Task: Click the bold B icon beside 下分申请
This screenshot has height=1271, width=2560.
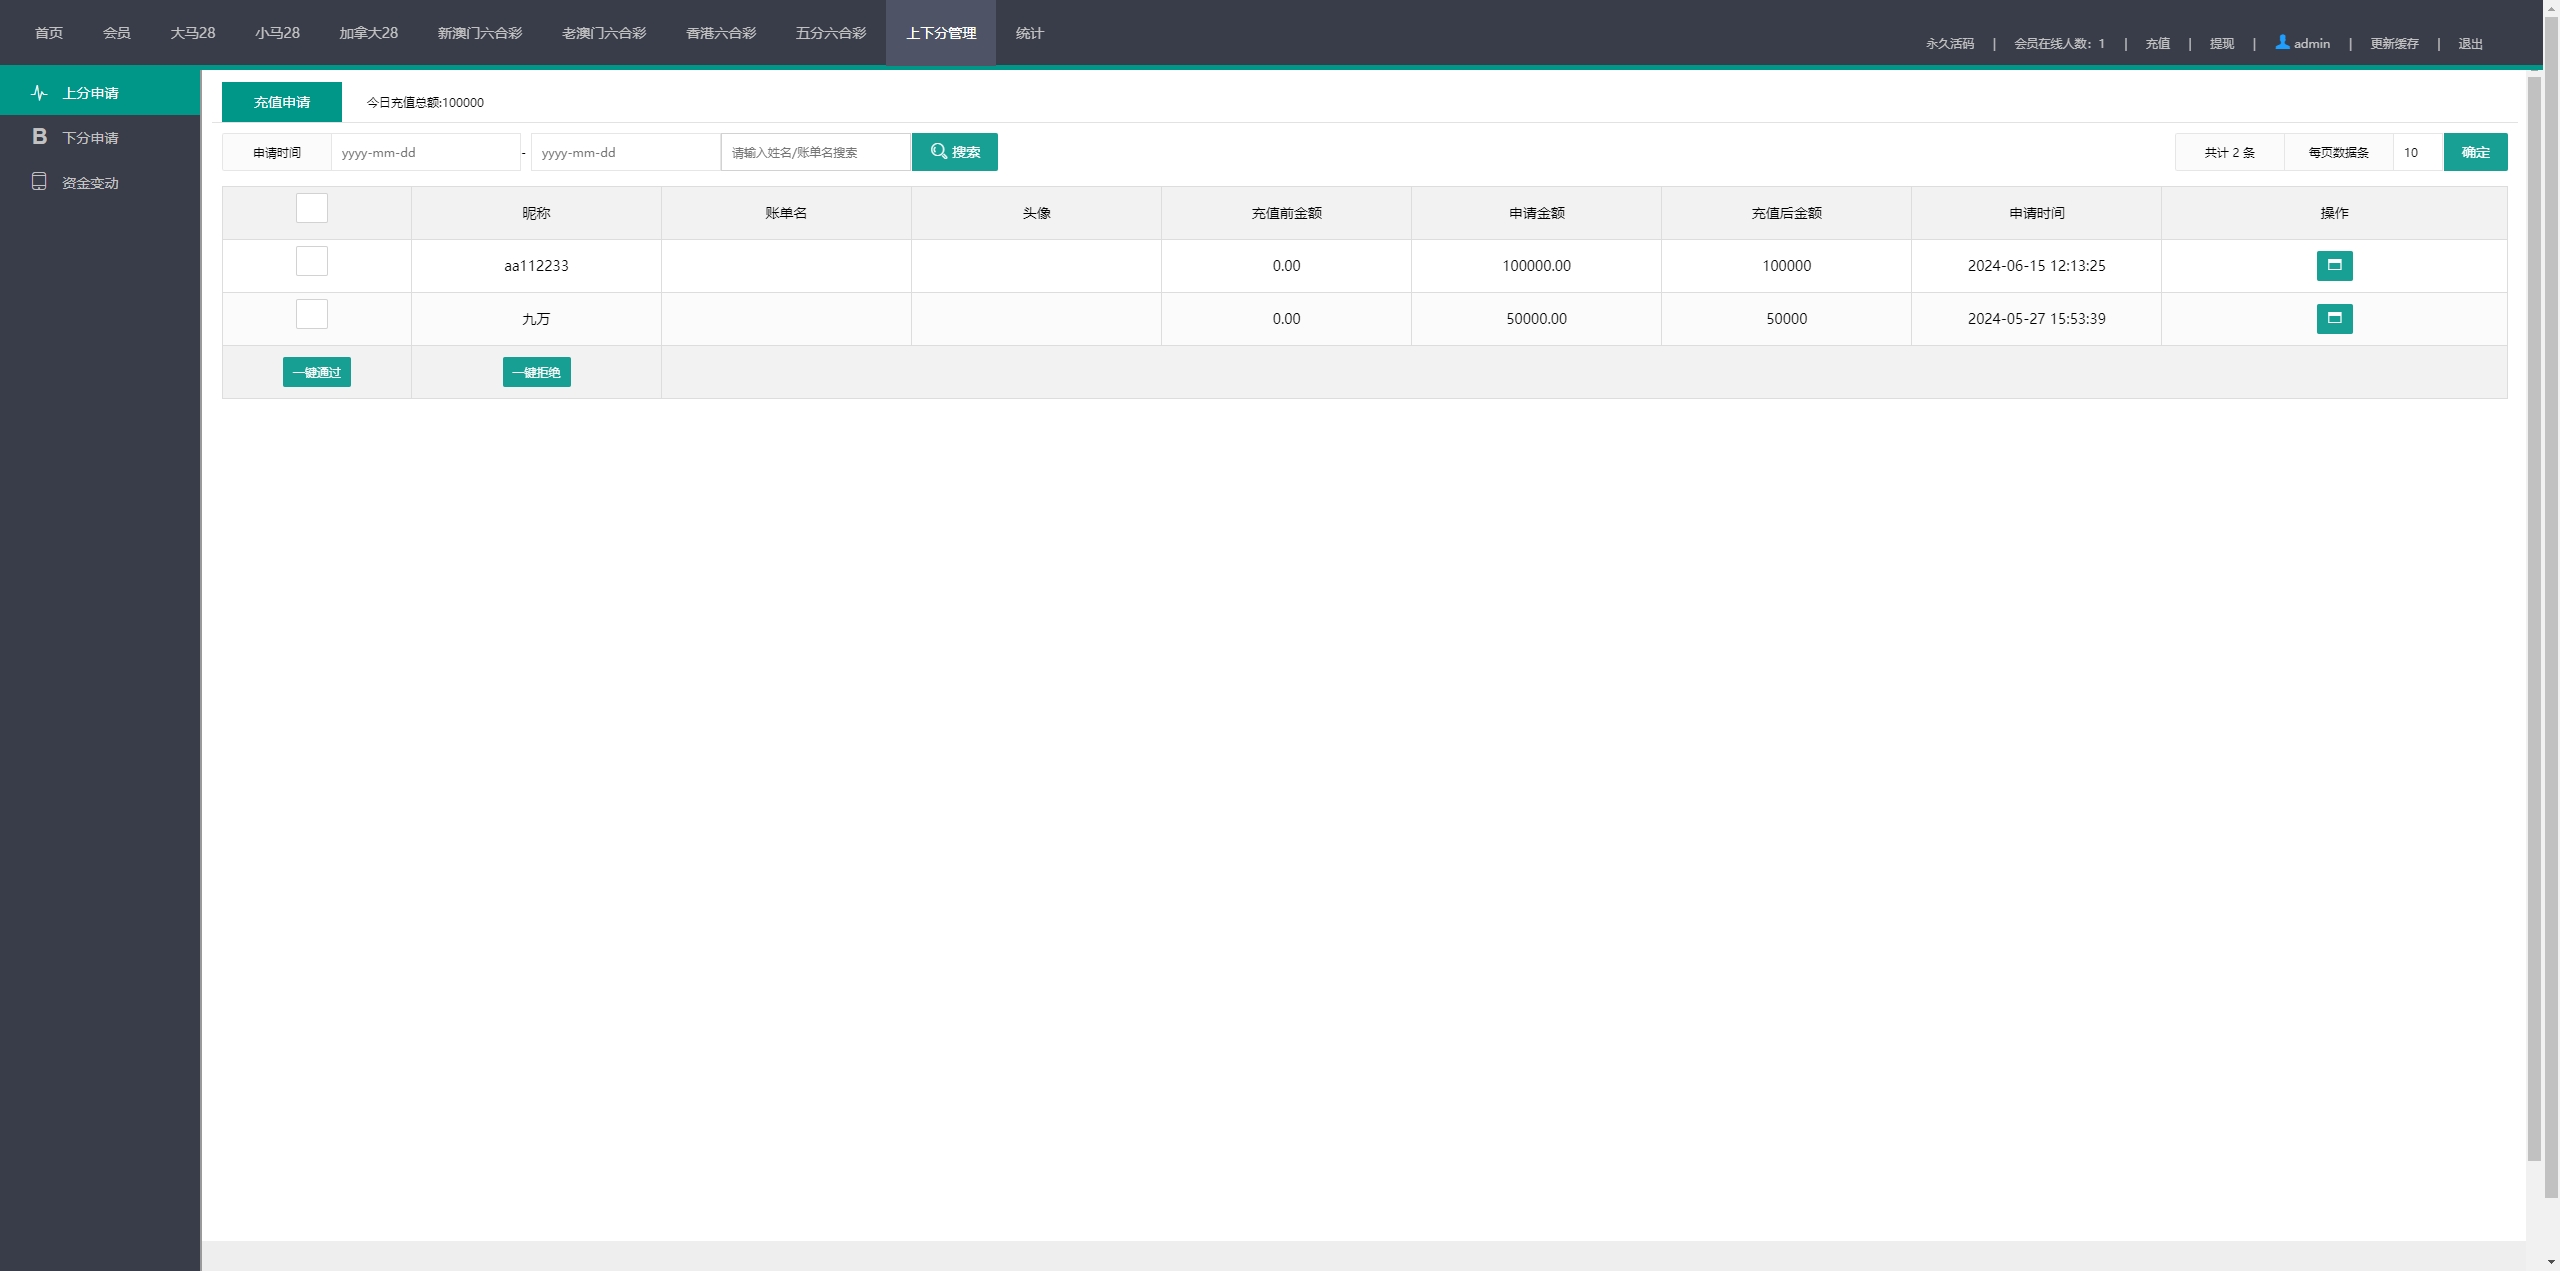Action: click(39, 137)
